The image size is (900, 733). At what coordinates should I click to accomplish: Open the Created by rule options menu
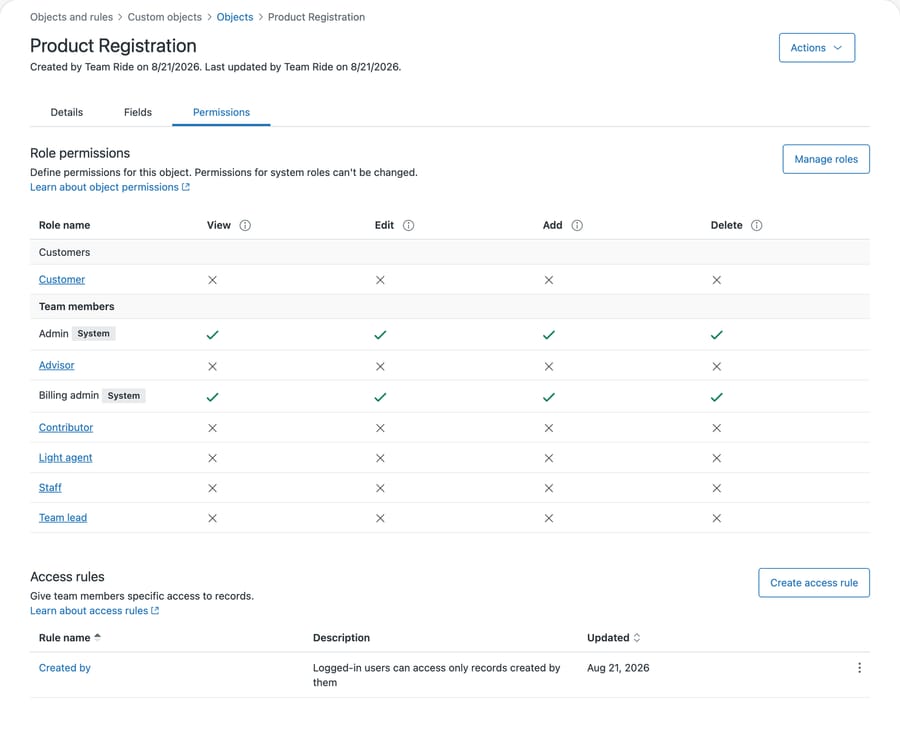(x=859, y=668)
